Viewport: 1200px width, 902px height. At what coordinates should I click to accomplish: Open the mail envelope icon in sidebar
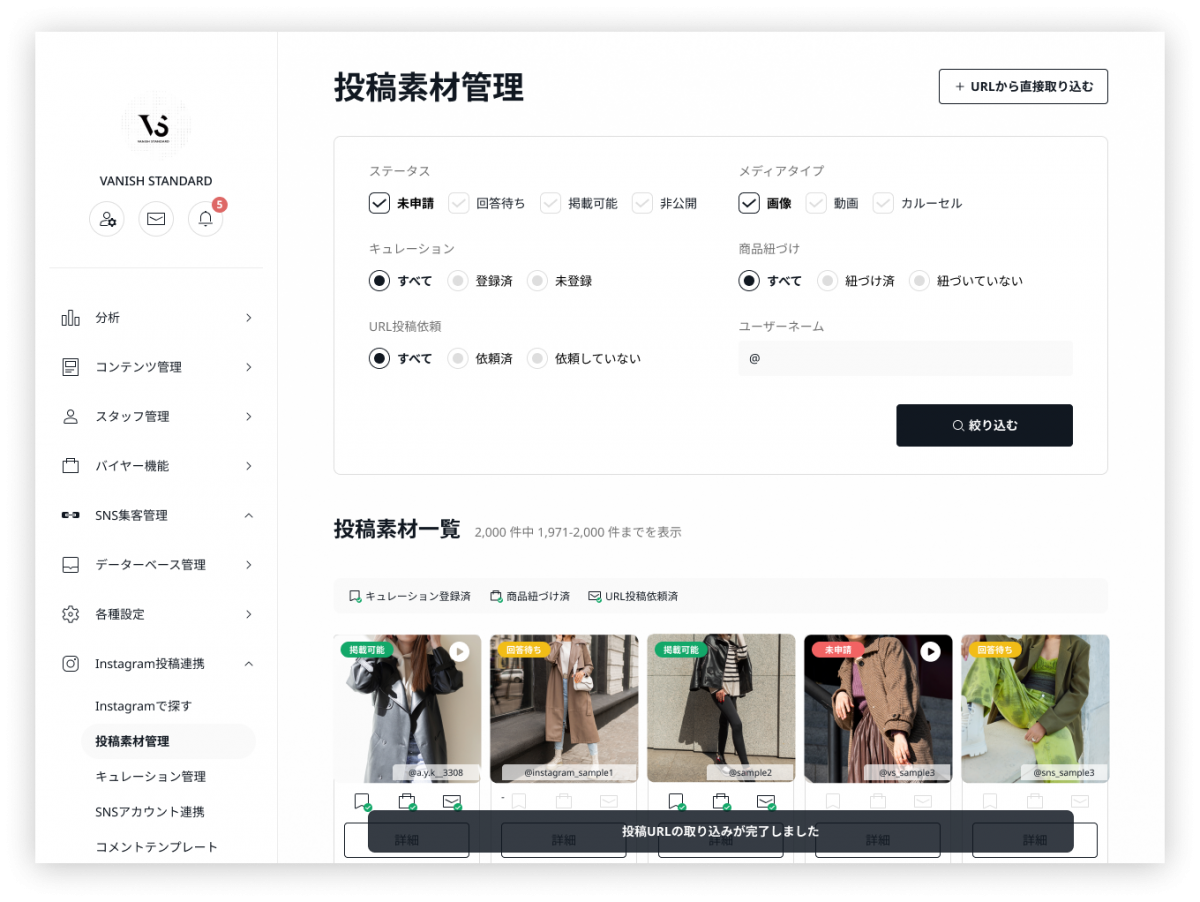coord(156,219)
